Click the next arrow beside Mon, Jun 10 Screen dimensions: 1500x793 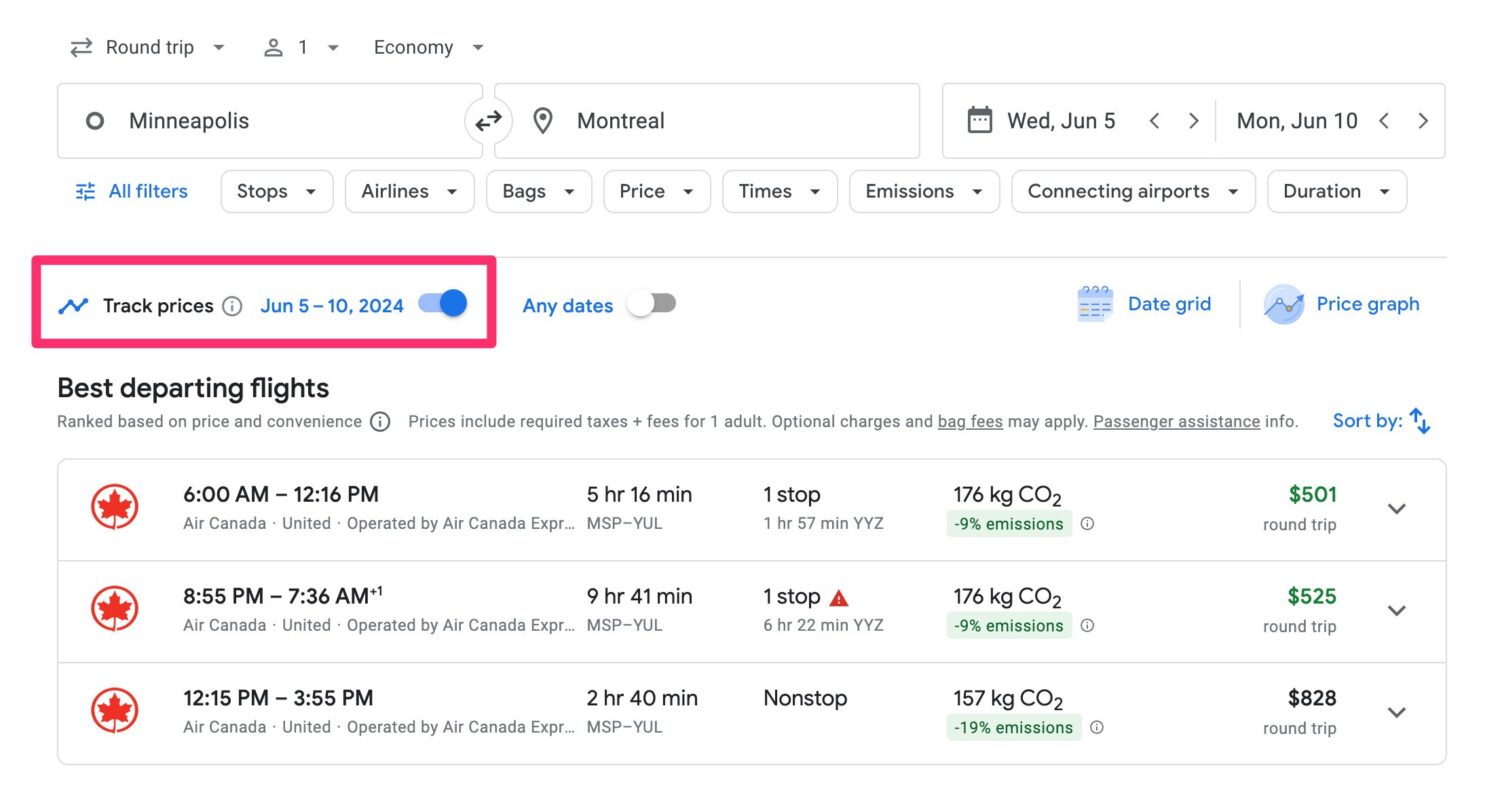[1423, 120]
